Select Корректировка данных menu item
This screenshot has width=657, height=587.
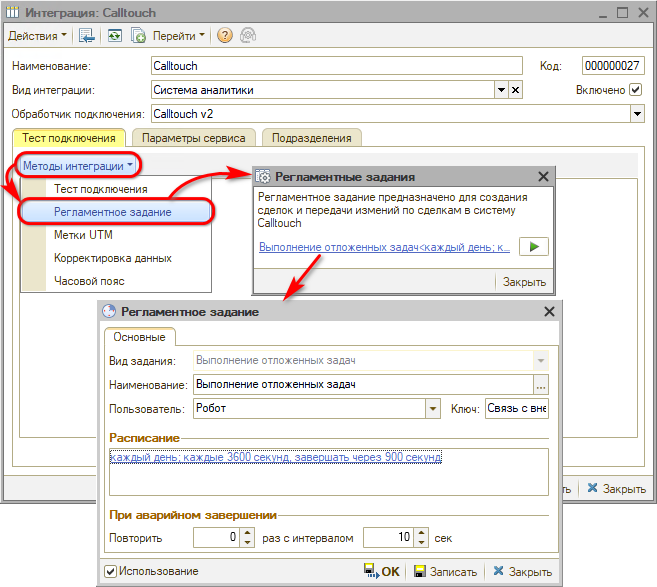click(113, 258)
